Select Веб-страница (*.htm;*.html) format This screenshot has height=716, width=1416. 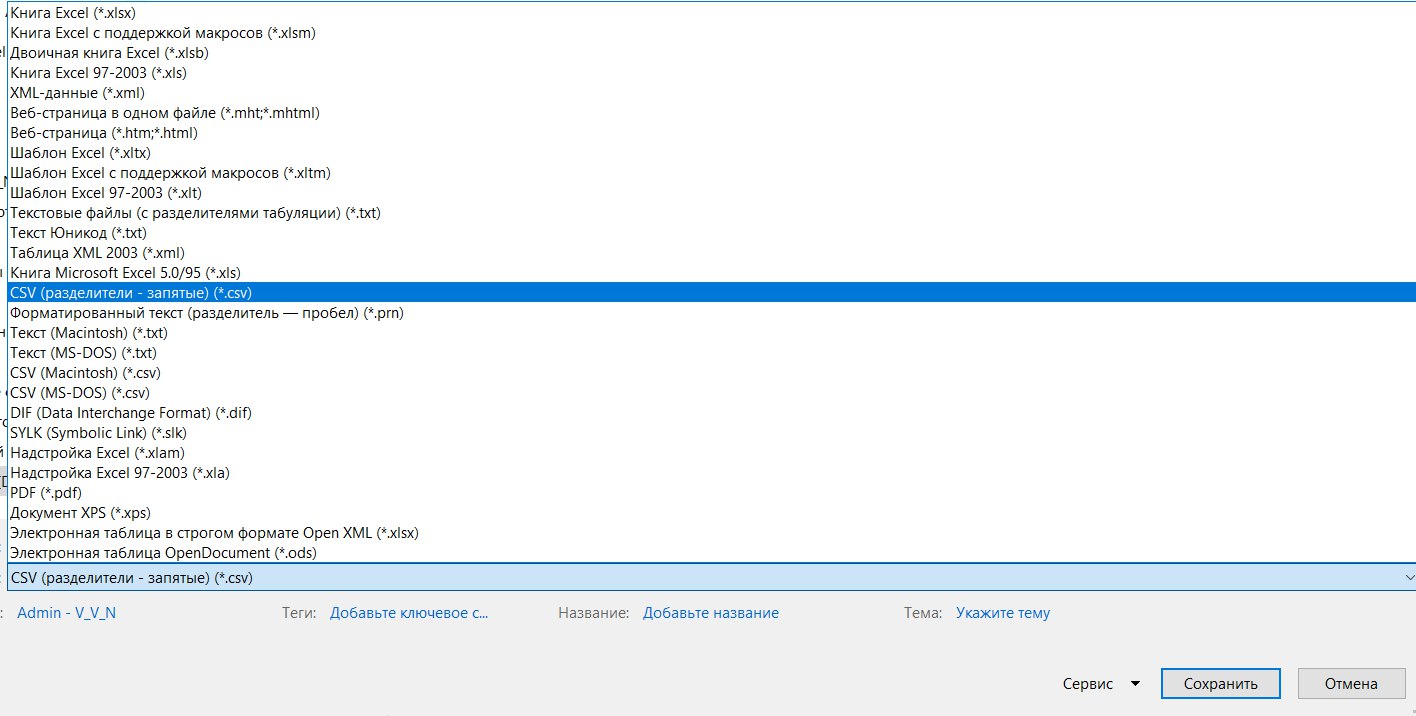coord(711,133)
